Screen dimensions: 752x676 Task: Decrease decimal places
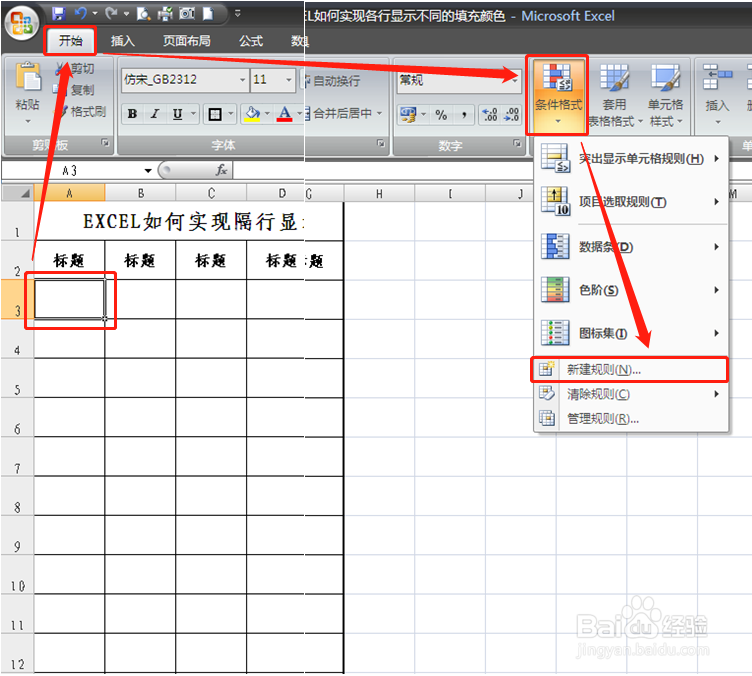tap(512, 115)
